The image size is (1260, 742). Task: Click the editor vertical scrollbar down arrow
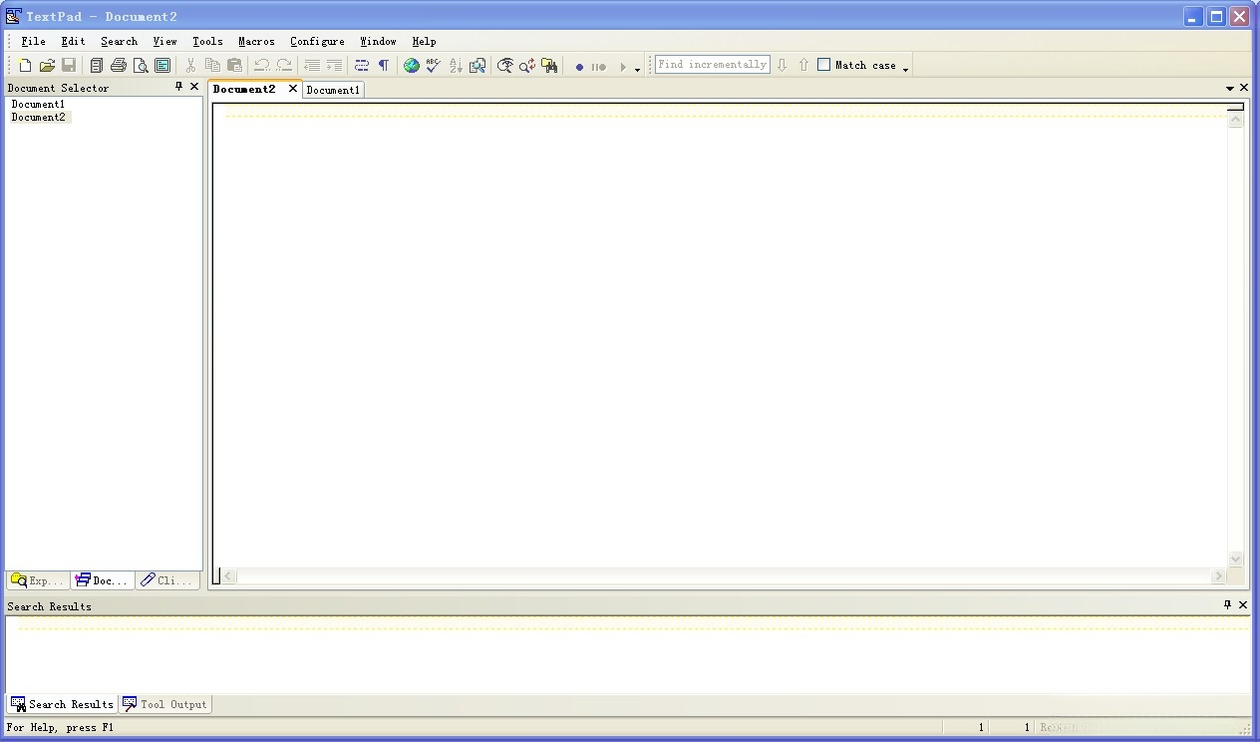1236,559
